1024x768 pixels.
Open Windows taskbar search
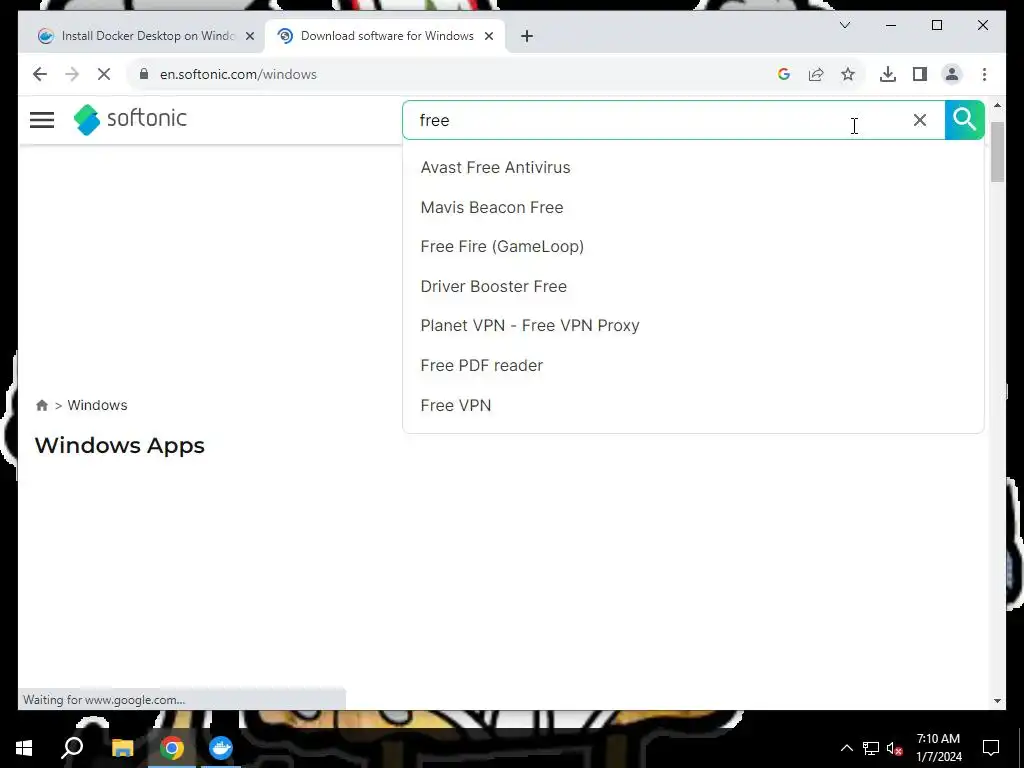pyautogui.click(x=72, y=748)
